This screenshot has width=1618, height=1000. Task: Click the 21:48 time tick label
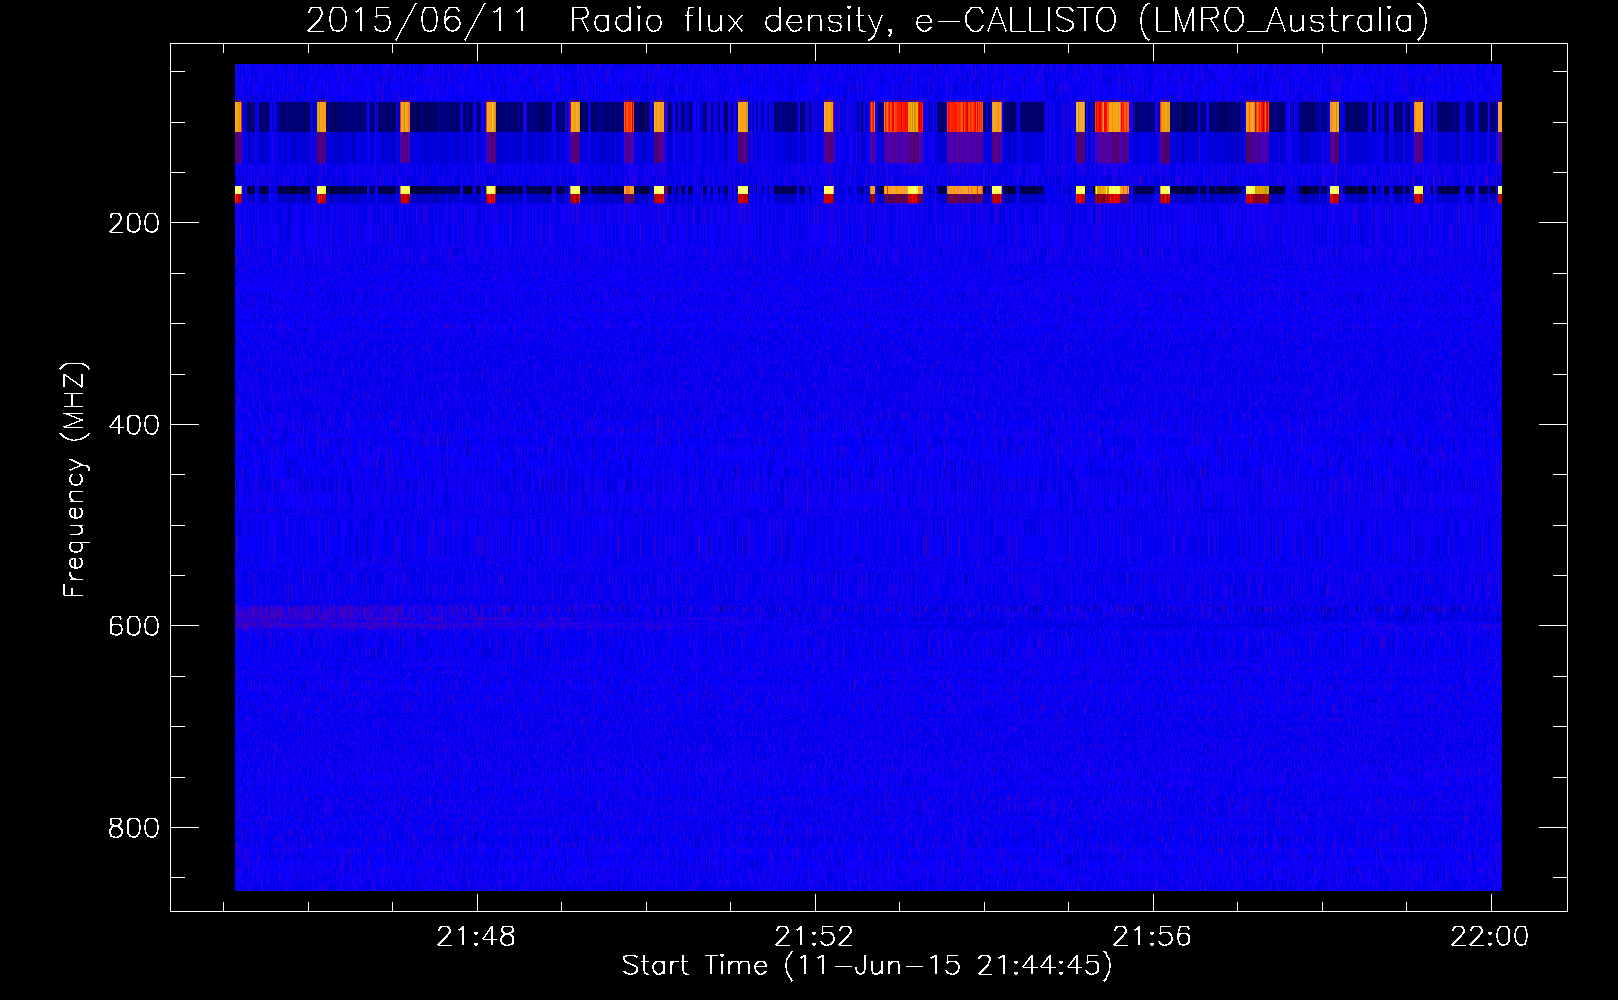pos(477,937)
